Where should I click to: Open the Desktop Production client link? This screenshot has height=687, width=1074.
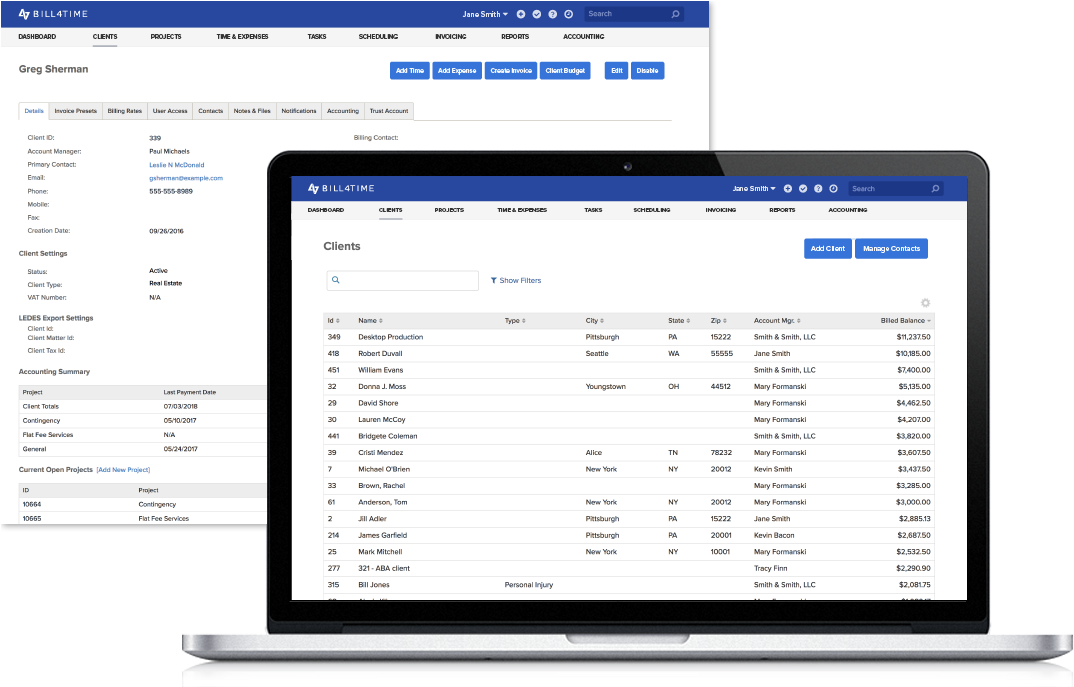coord(393,337)
